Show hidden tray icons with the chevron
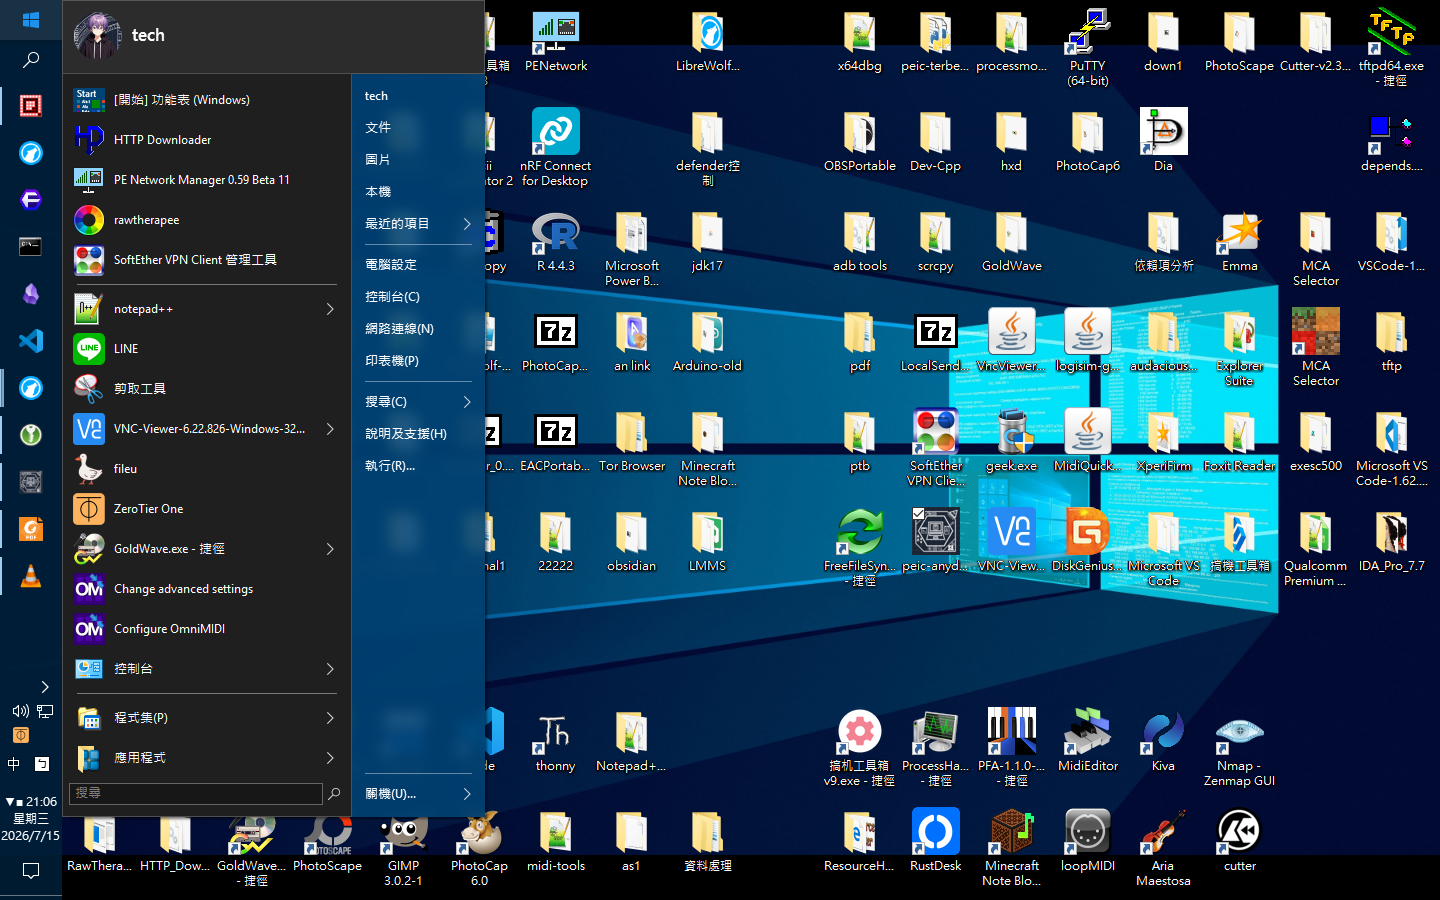This screenshot has width=1440, height=900. point(45,687)
